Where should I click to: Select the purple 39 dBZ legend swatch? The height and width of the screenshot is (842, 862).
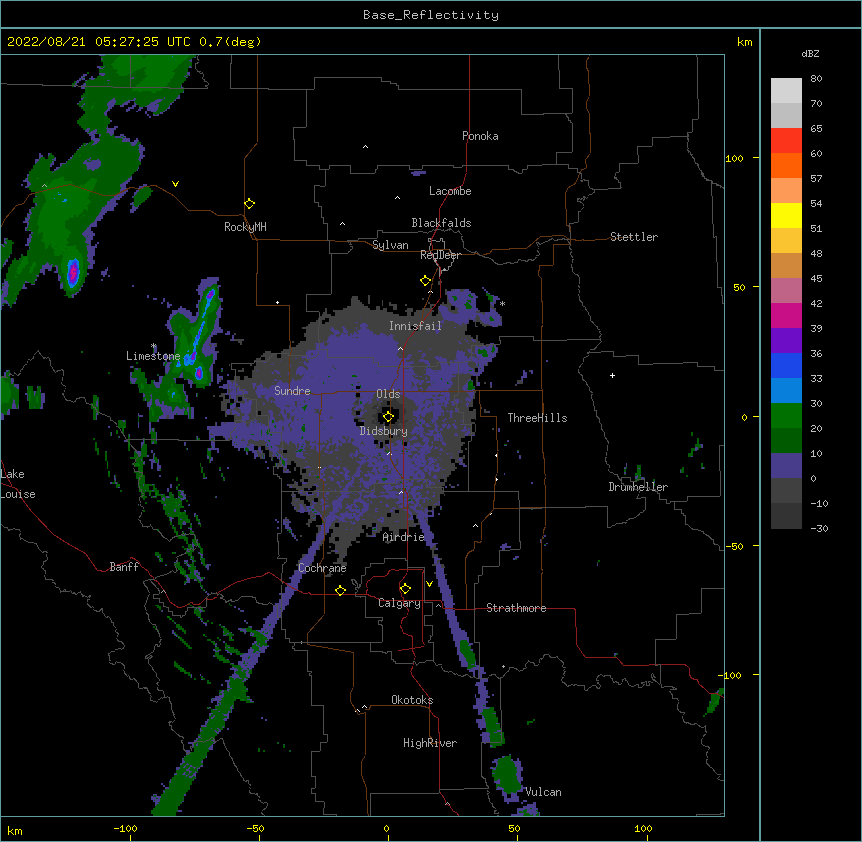pos(786,340)
